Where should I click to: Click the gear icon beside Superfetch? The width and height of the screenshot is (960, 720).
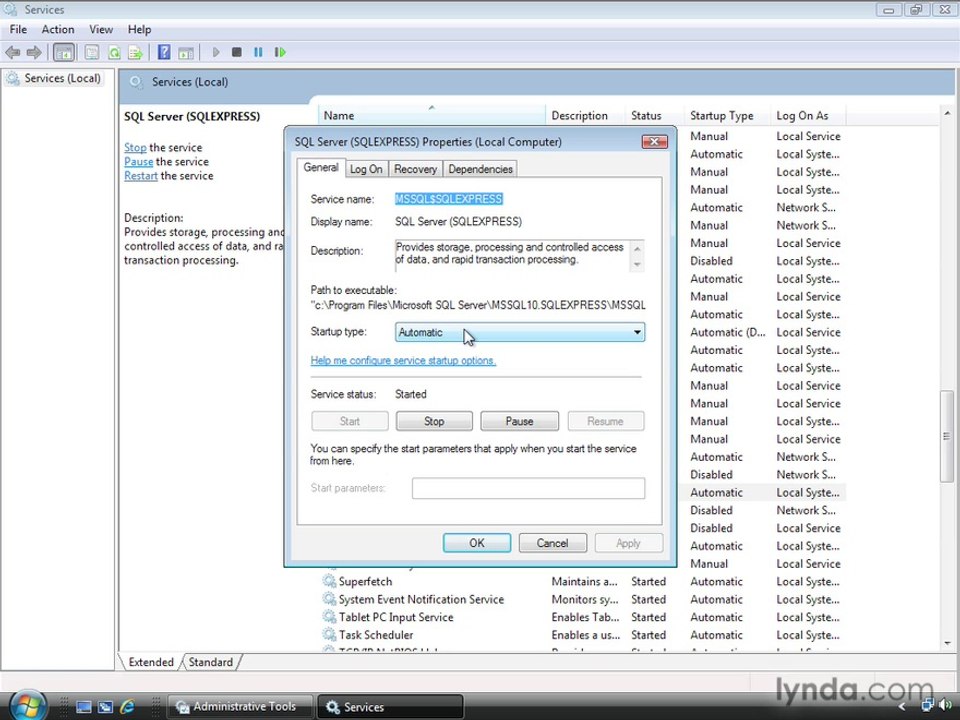point(329,581)
